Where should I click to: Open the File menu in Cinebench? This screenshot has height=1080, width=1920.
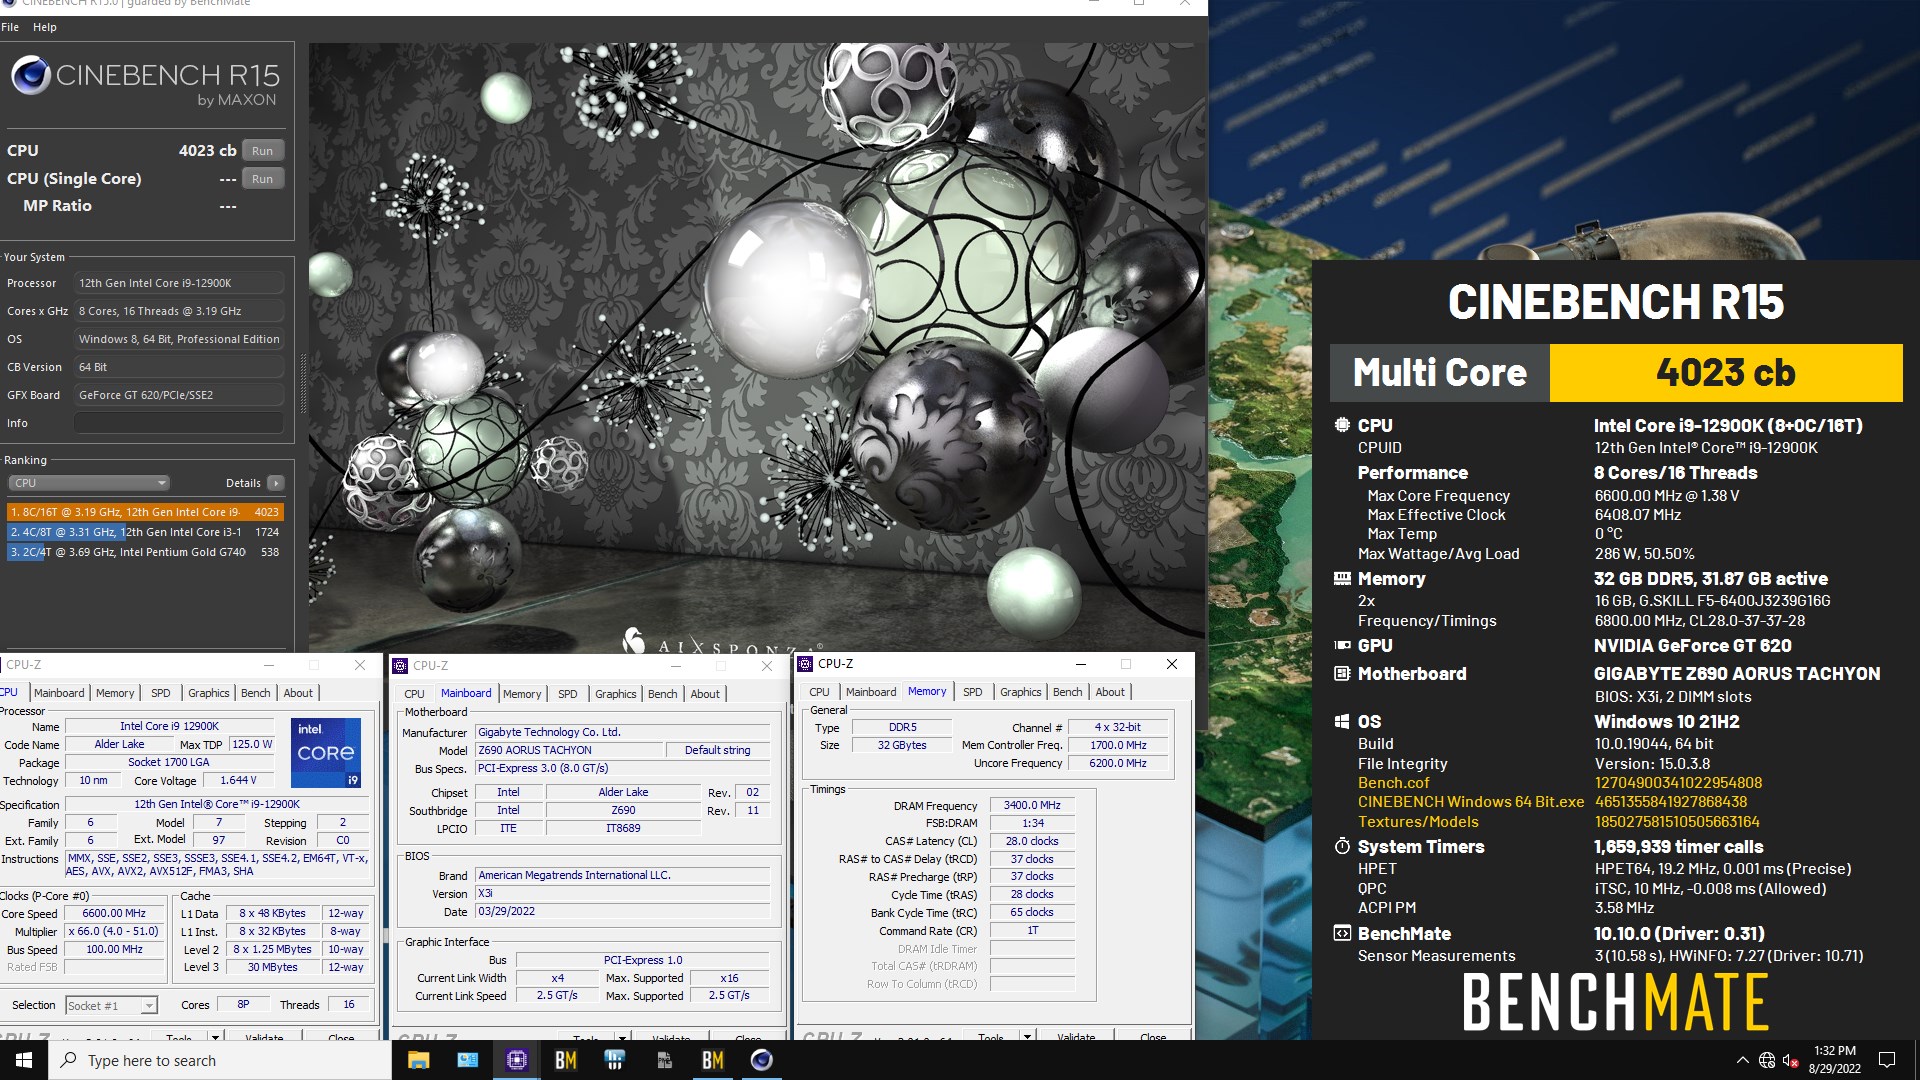coord(10,27)
